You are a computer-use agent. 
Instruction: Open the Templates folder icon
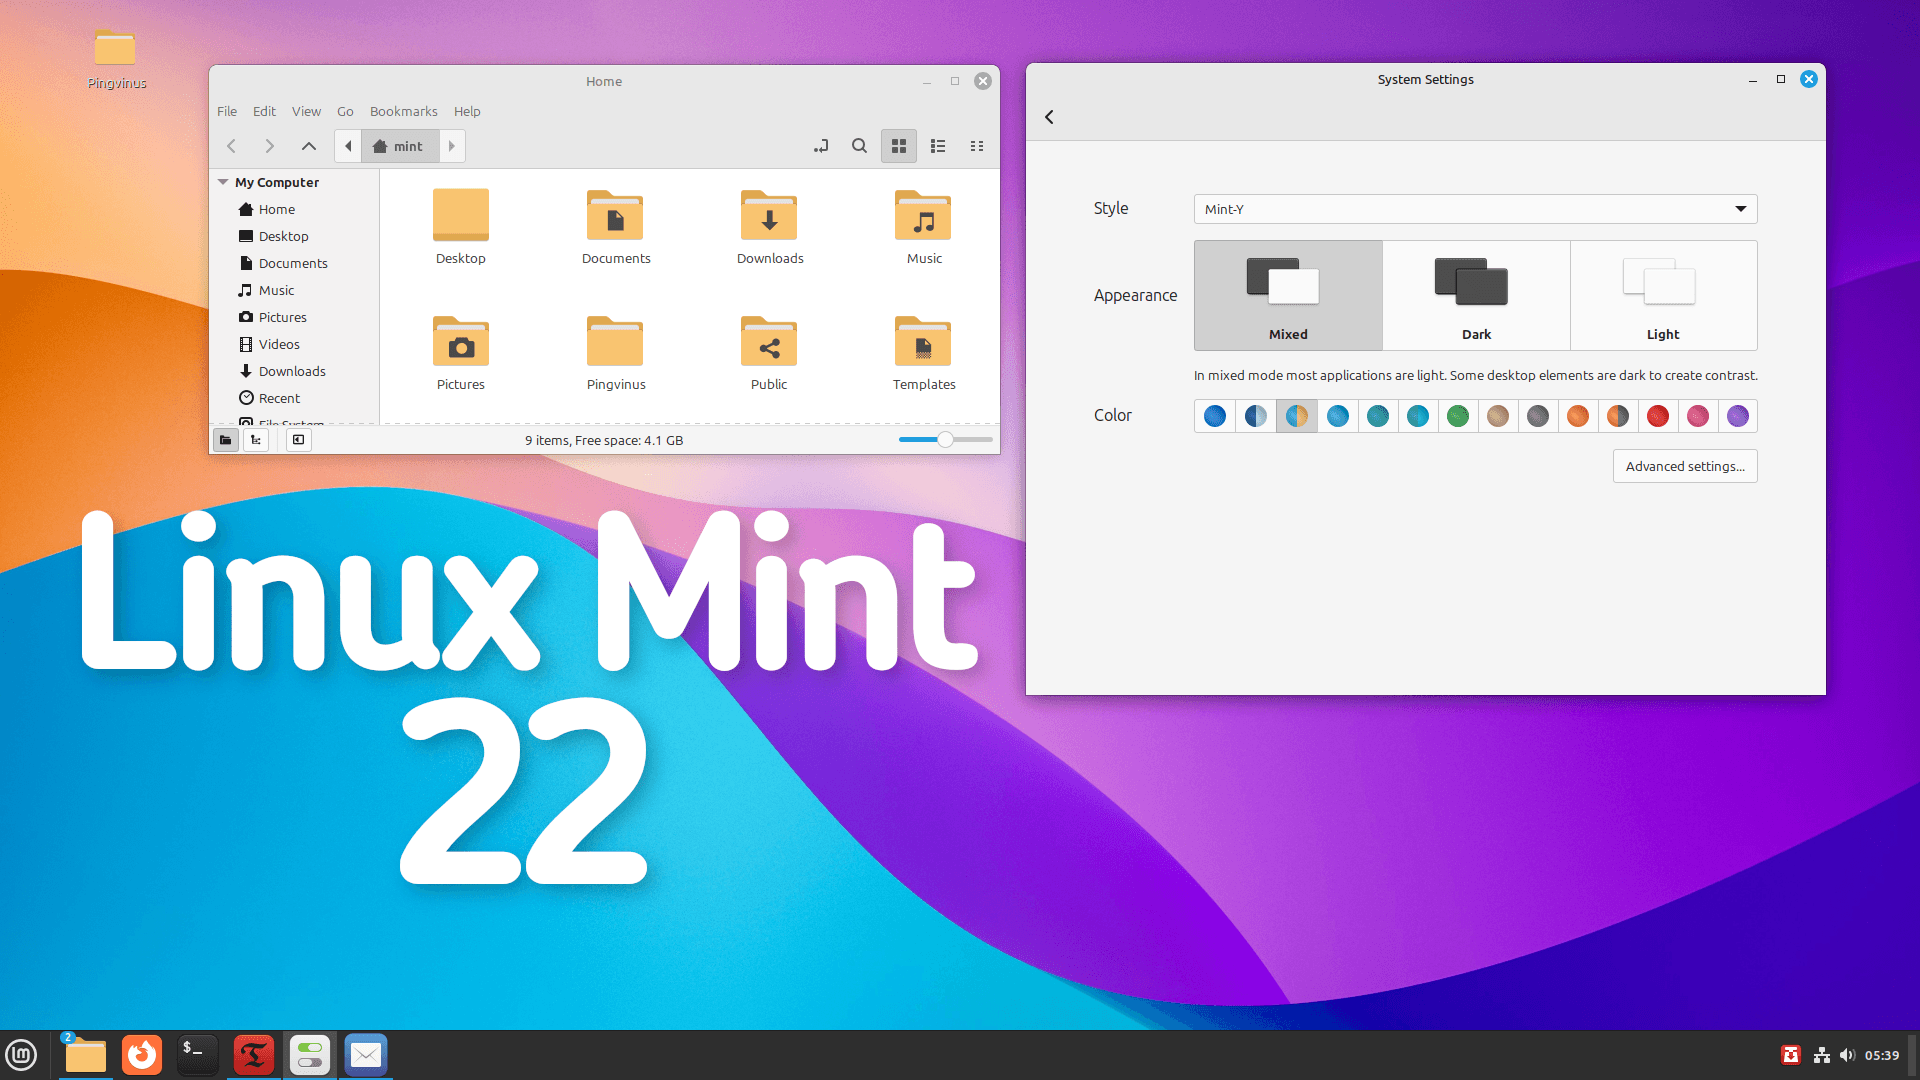pyautogui.click(x=924, y=352)
